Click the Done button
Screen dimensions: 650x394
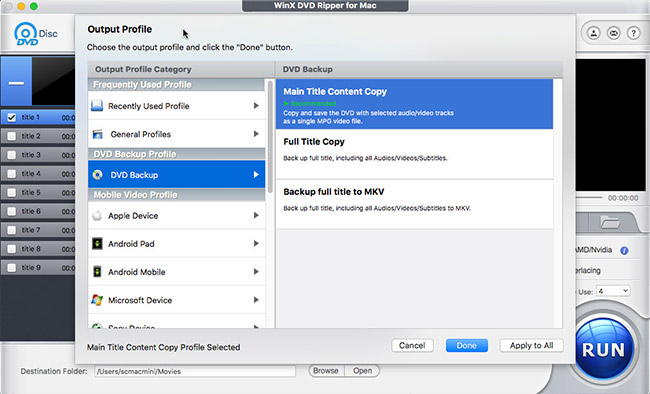[467, 345]
